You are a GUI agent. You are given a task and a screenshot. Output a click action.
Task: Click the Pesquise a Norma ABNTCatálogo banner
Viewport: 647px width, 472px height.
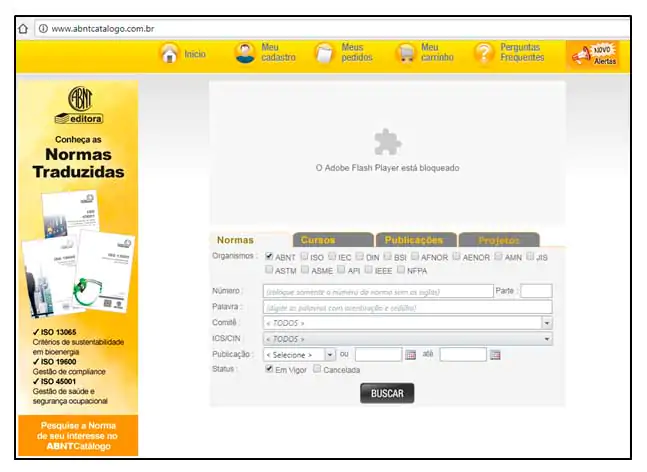coord(78,436)
